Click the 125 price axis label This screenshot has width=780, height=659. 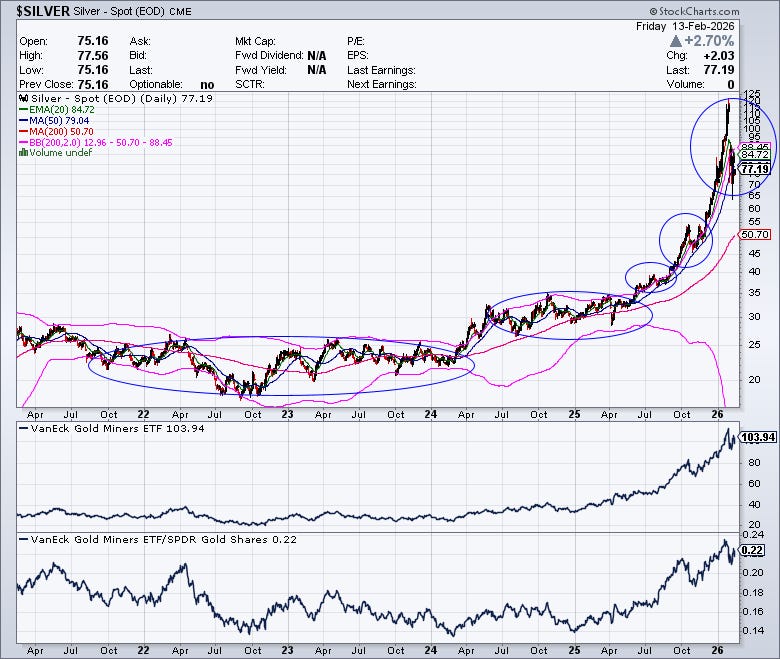click(752, 94)
